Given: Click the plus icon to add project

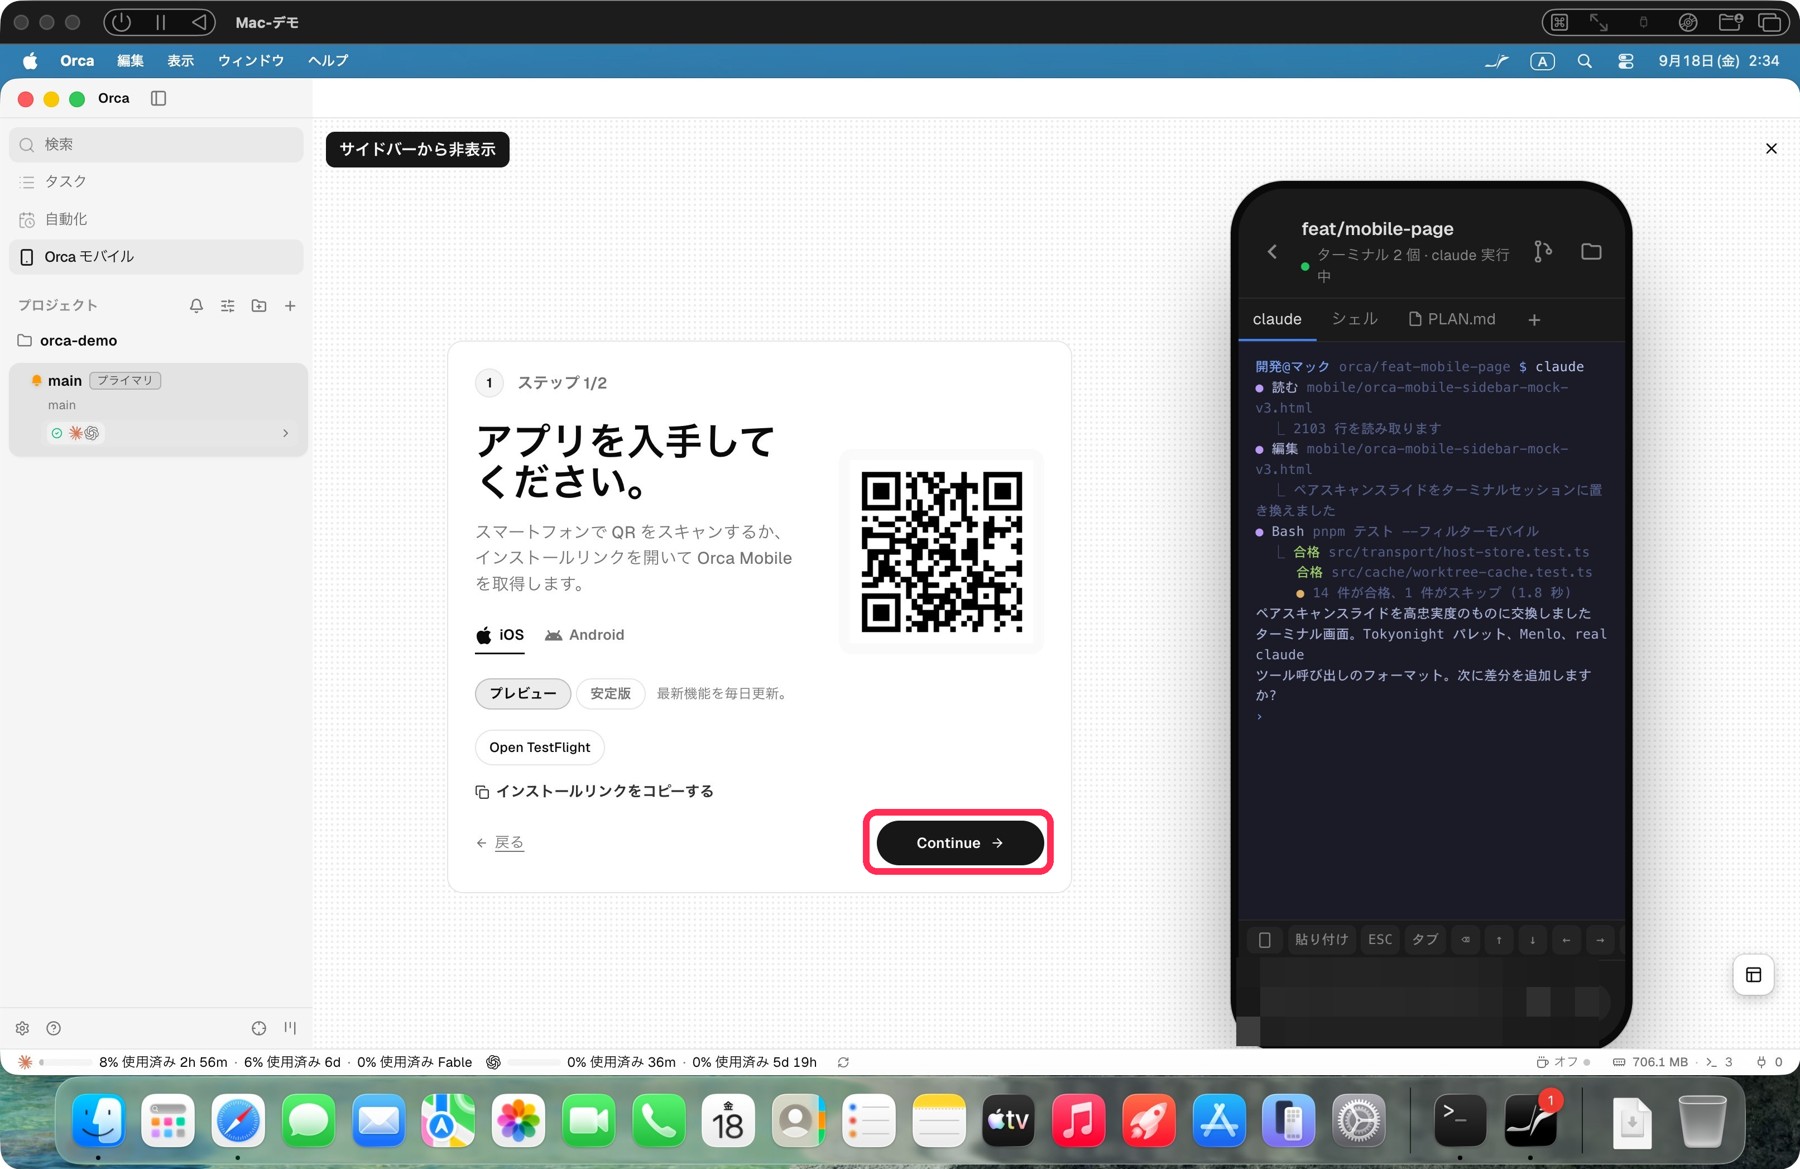Looking at the screenshot, I should [x=290, y=306].
